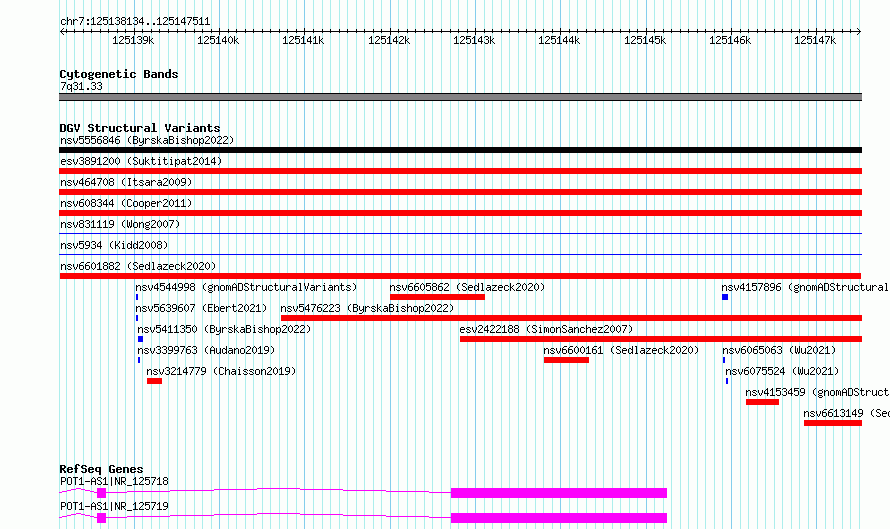Click the grey 7q31.33 cytogenetic band
Screen dimensions: 890x529
pyautogui.click(x=460, y=97)
